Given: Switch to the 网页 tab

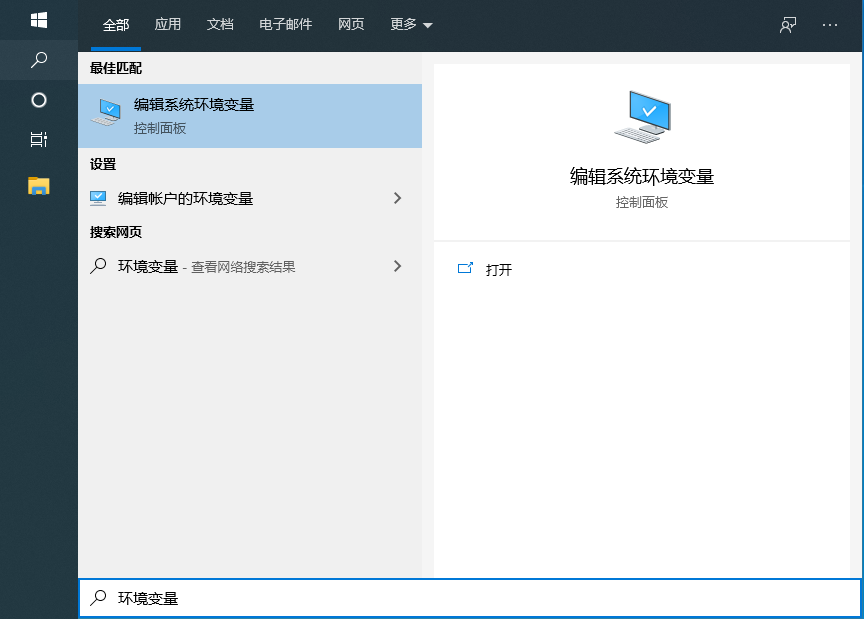Looking at the screenshot, I should tap(351, 24).
